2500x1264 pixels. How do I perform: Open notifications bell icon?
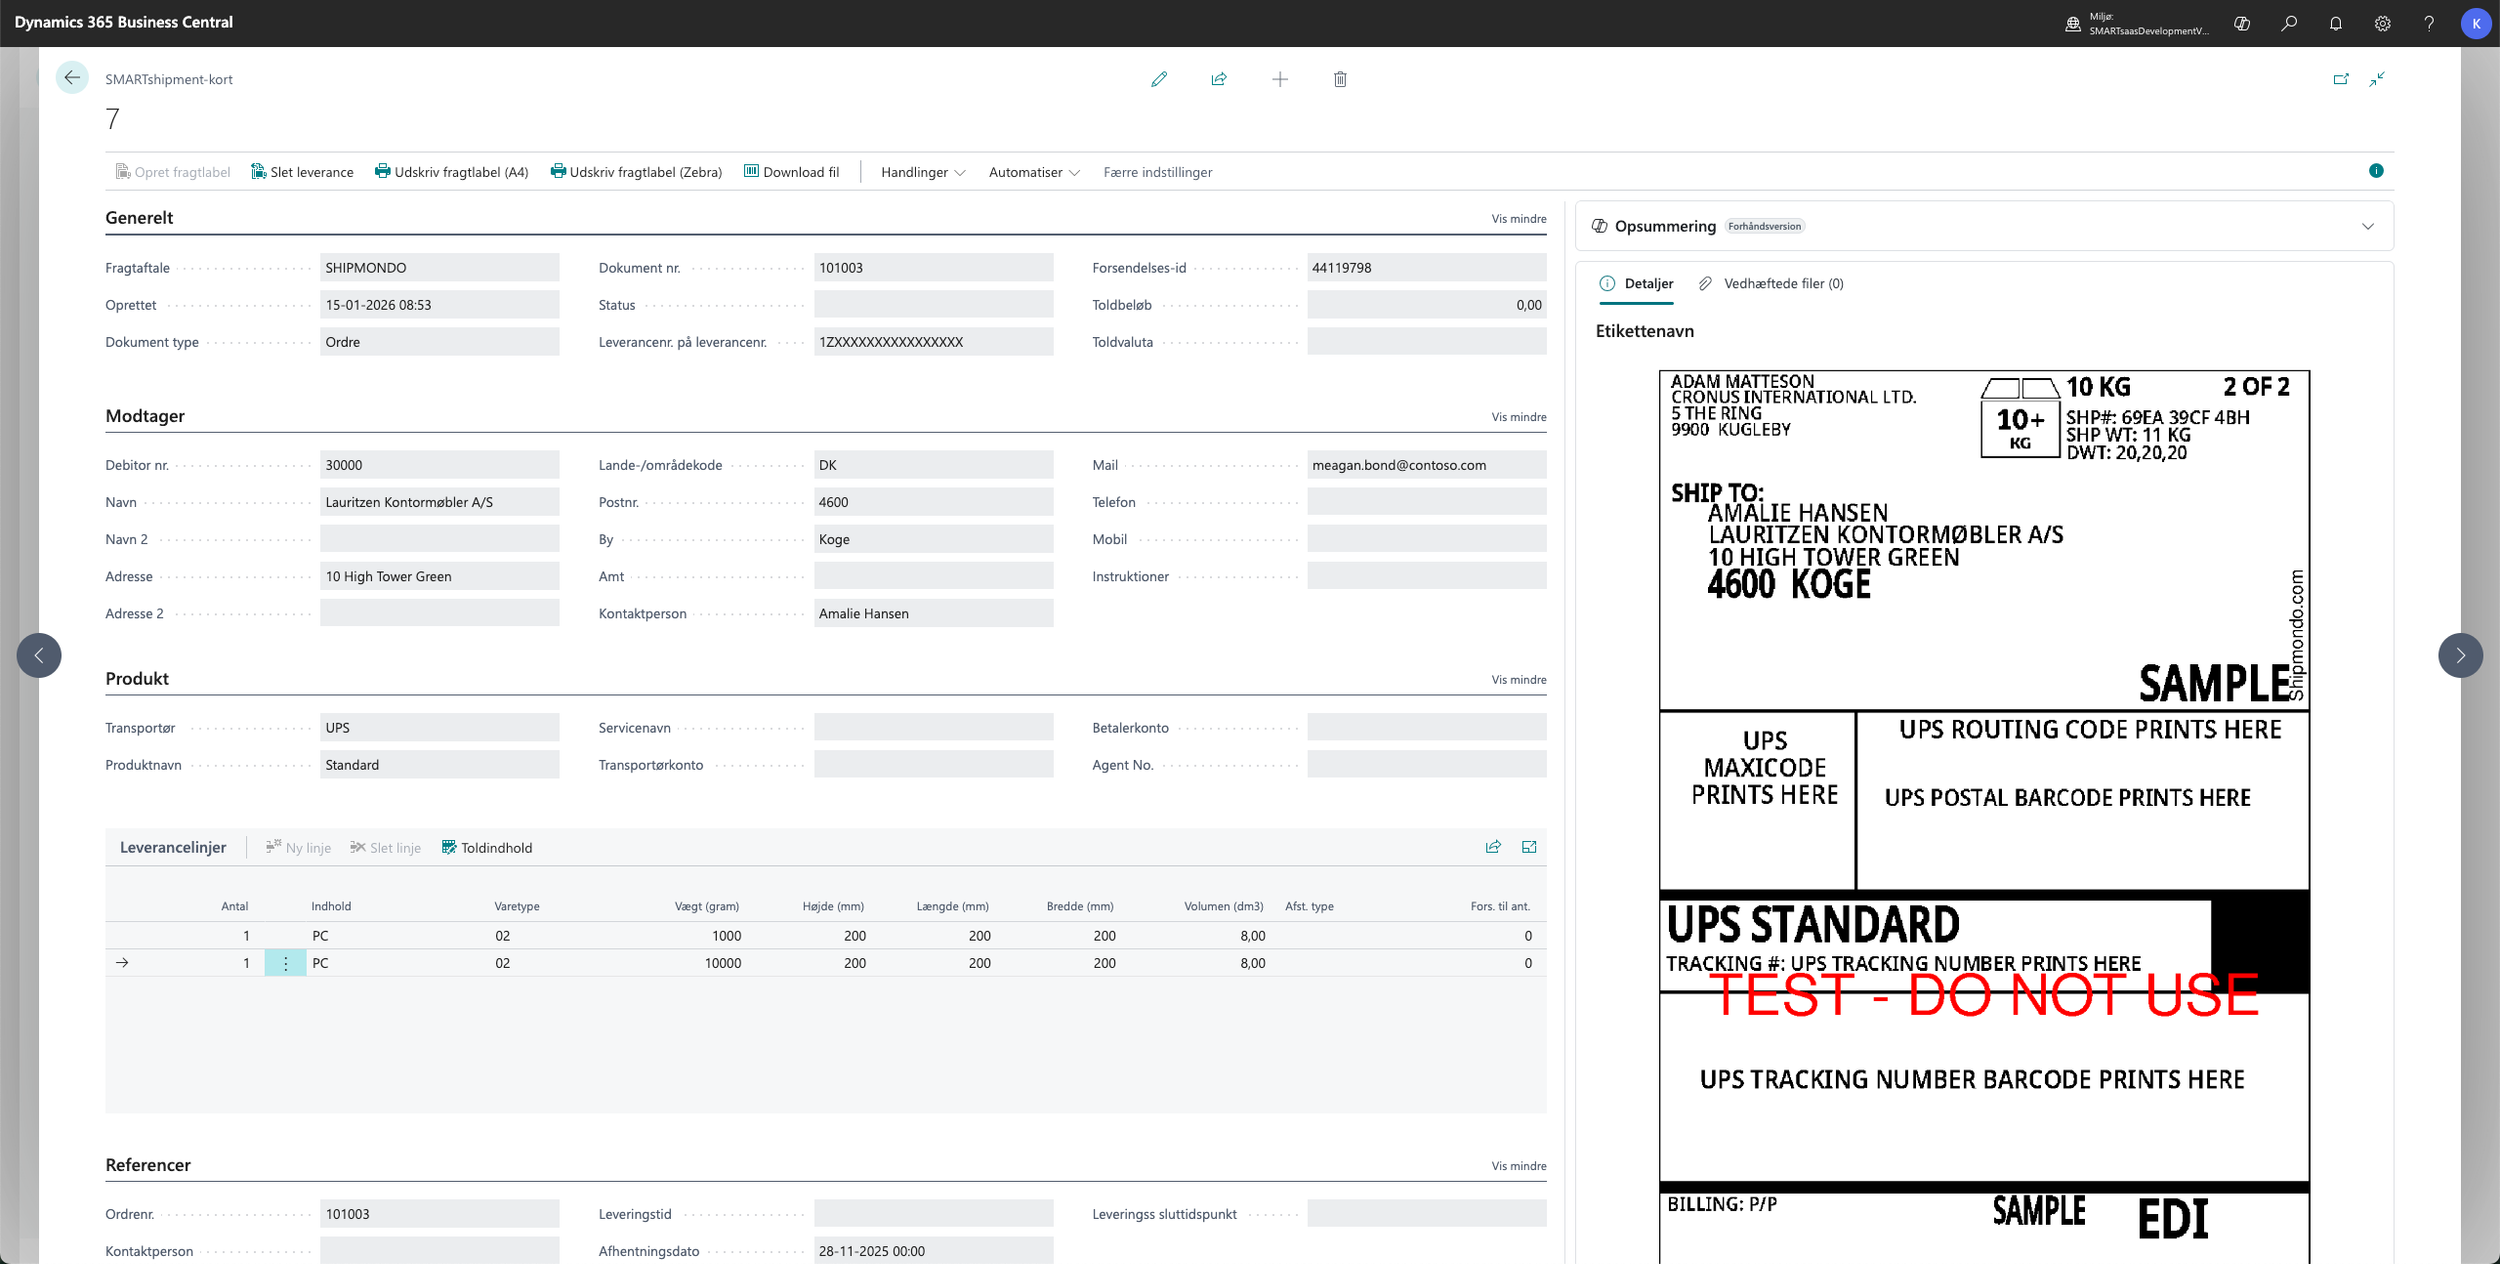click(2336, 23)
